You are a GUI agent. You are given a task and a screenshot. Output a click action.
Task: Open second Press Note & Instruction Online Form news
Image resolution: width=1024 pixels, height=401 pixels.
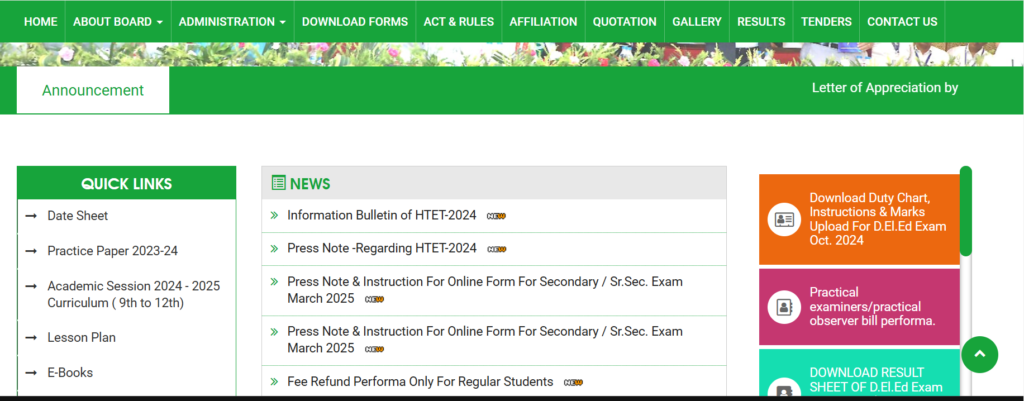click(485, 340)
